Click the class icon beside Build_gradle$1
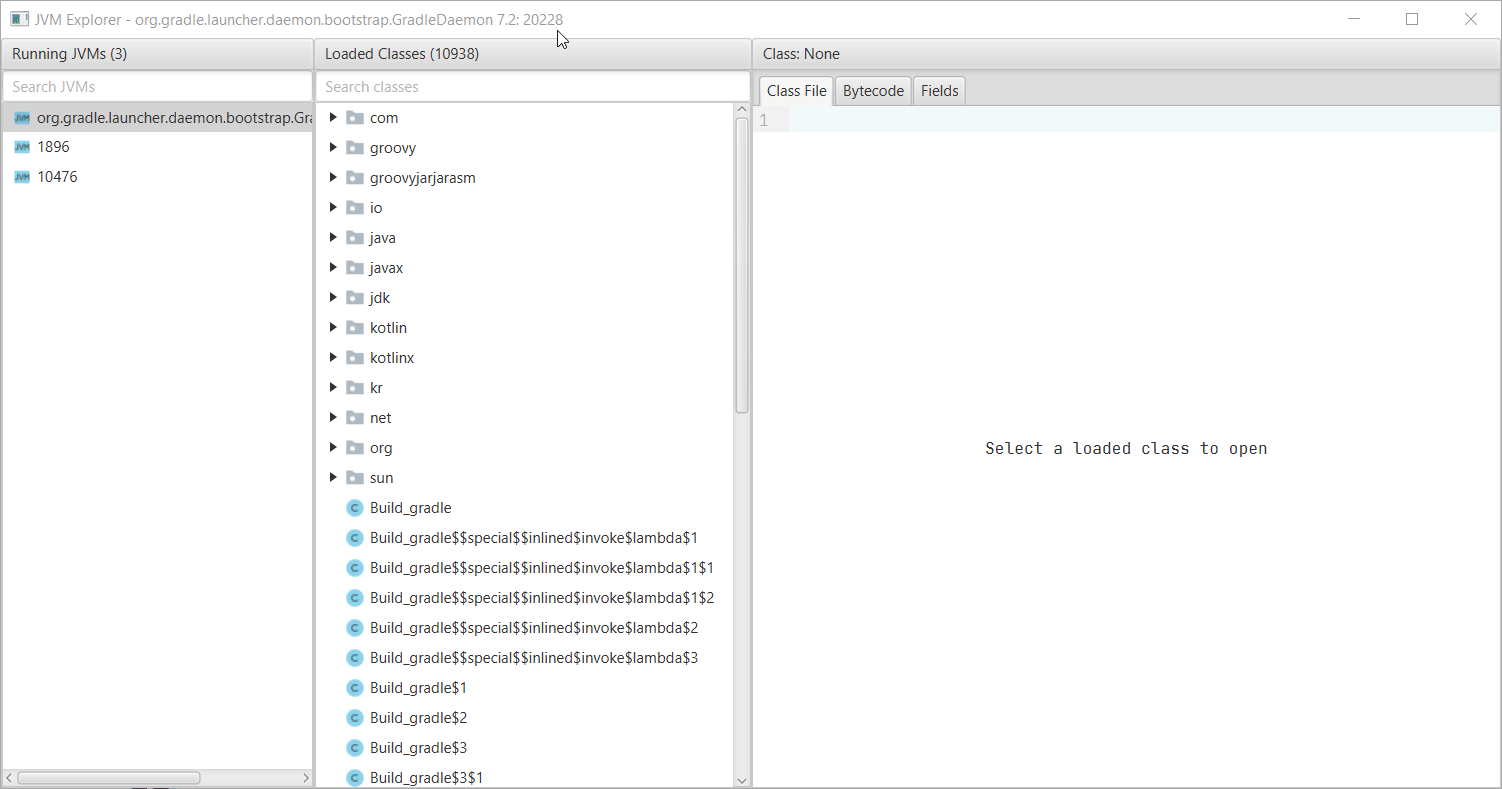This screenshot has height=789, width=1502. coord(354,688)
